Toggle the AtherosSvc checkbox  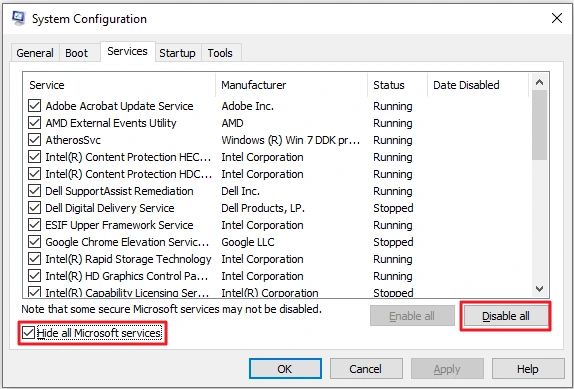pyautogui.click(x=34, y=140)
